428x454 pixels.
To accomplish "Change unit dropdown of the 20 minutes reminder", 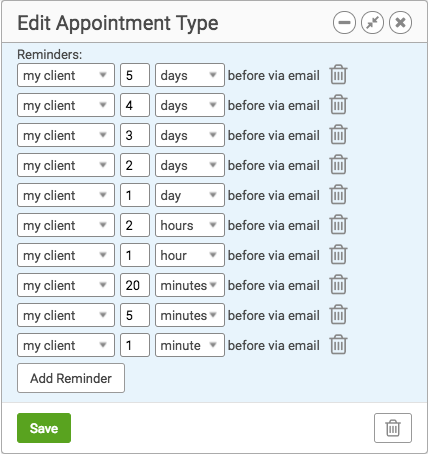I will click(x=190, y=285).
